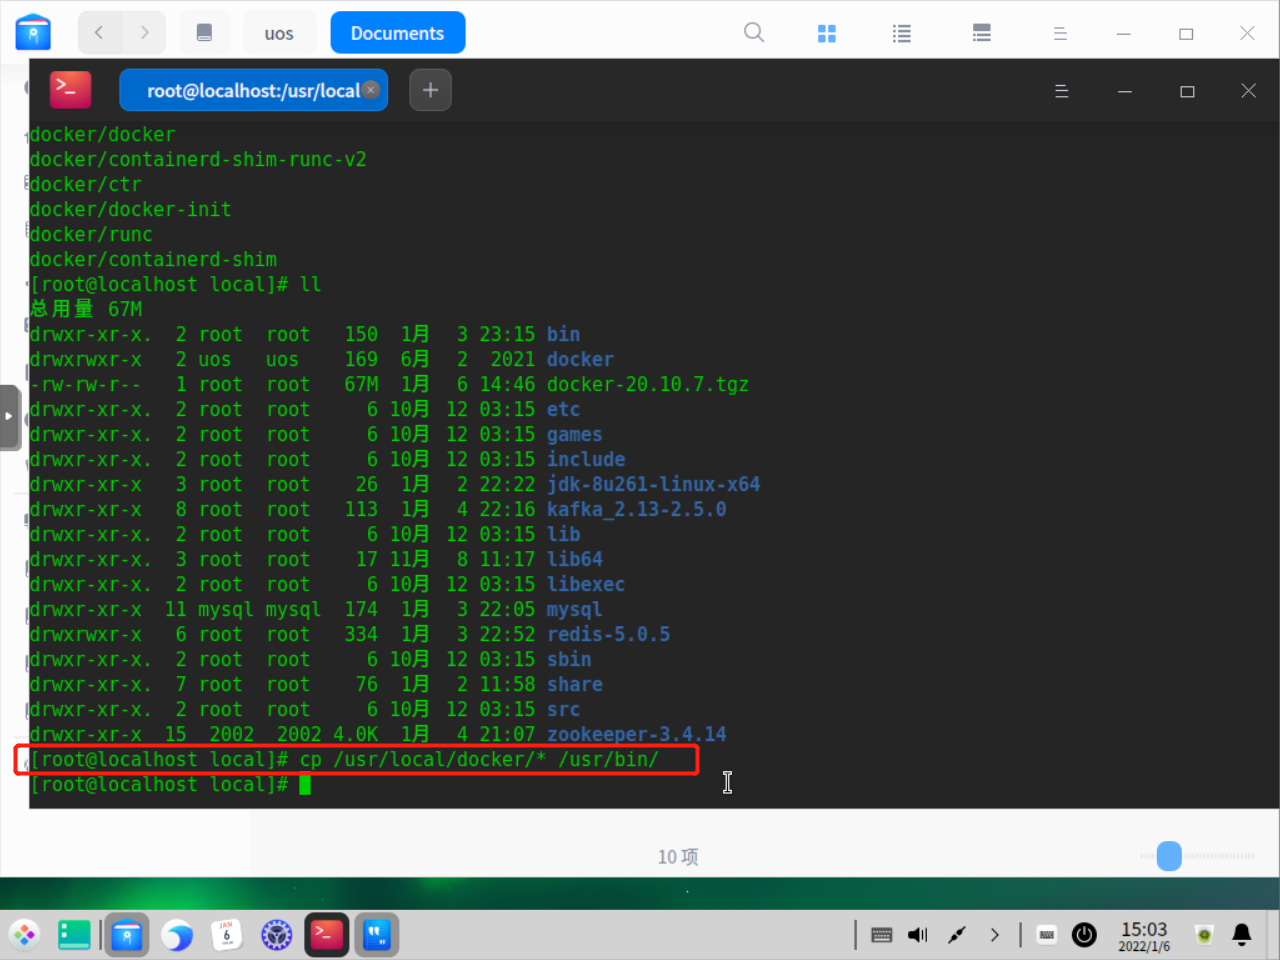Open the detailed info view icon
Viewport: 1280px width, 960px height.
tap(981, 32)
